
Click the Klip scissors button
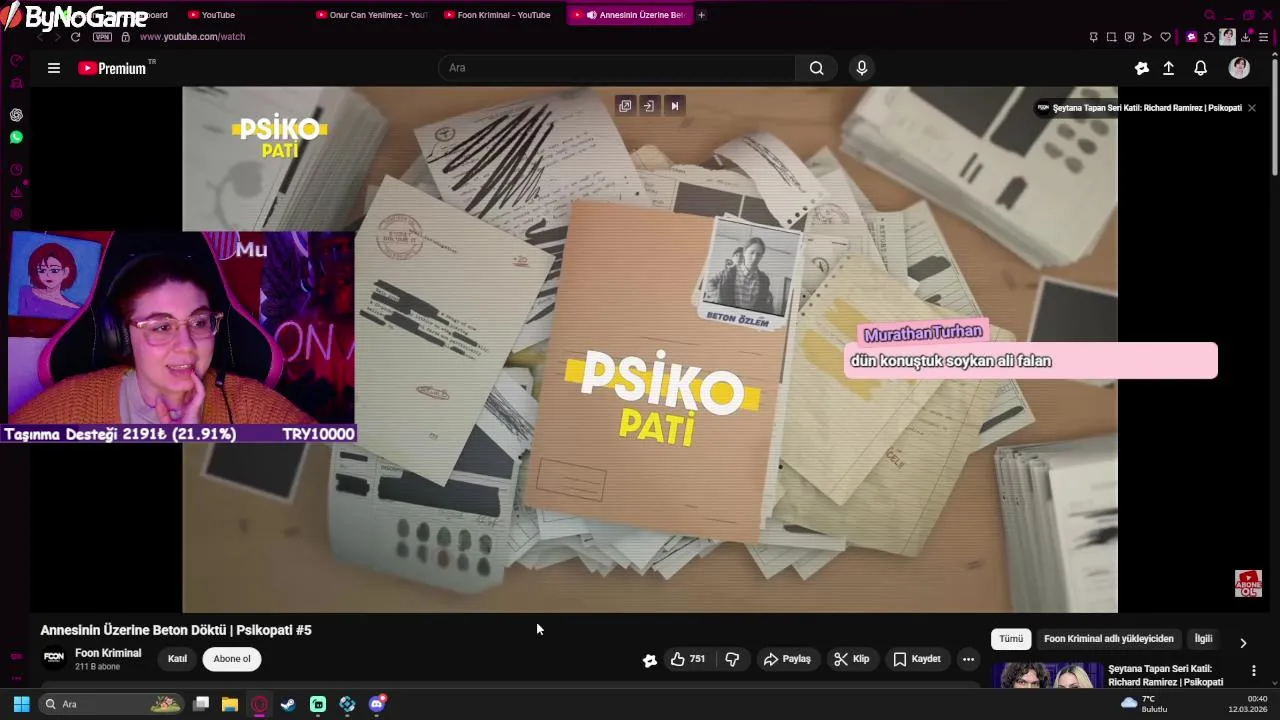pyautogui.click(x=852, y=659)
